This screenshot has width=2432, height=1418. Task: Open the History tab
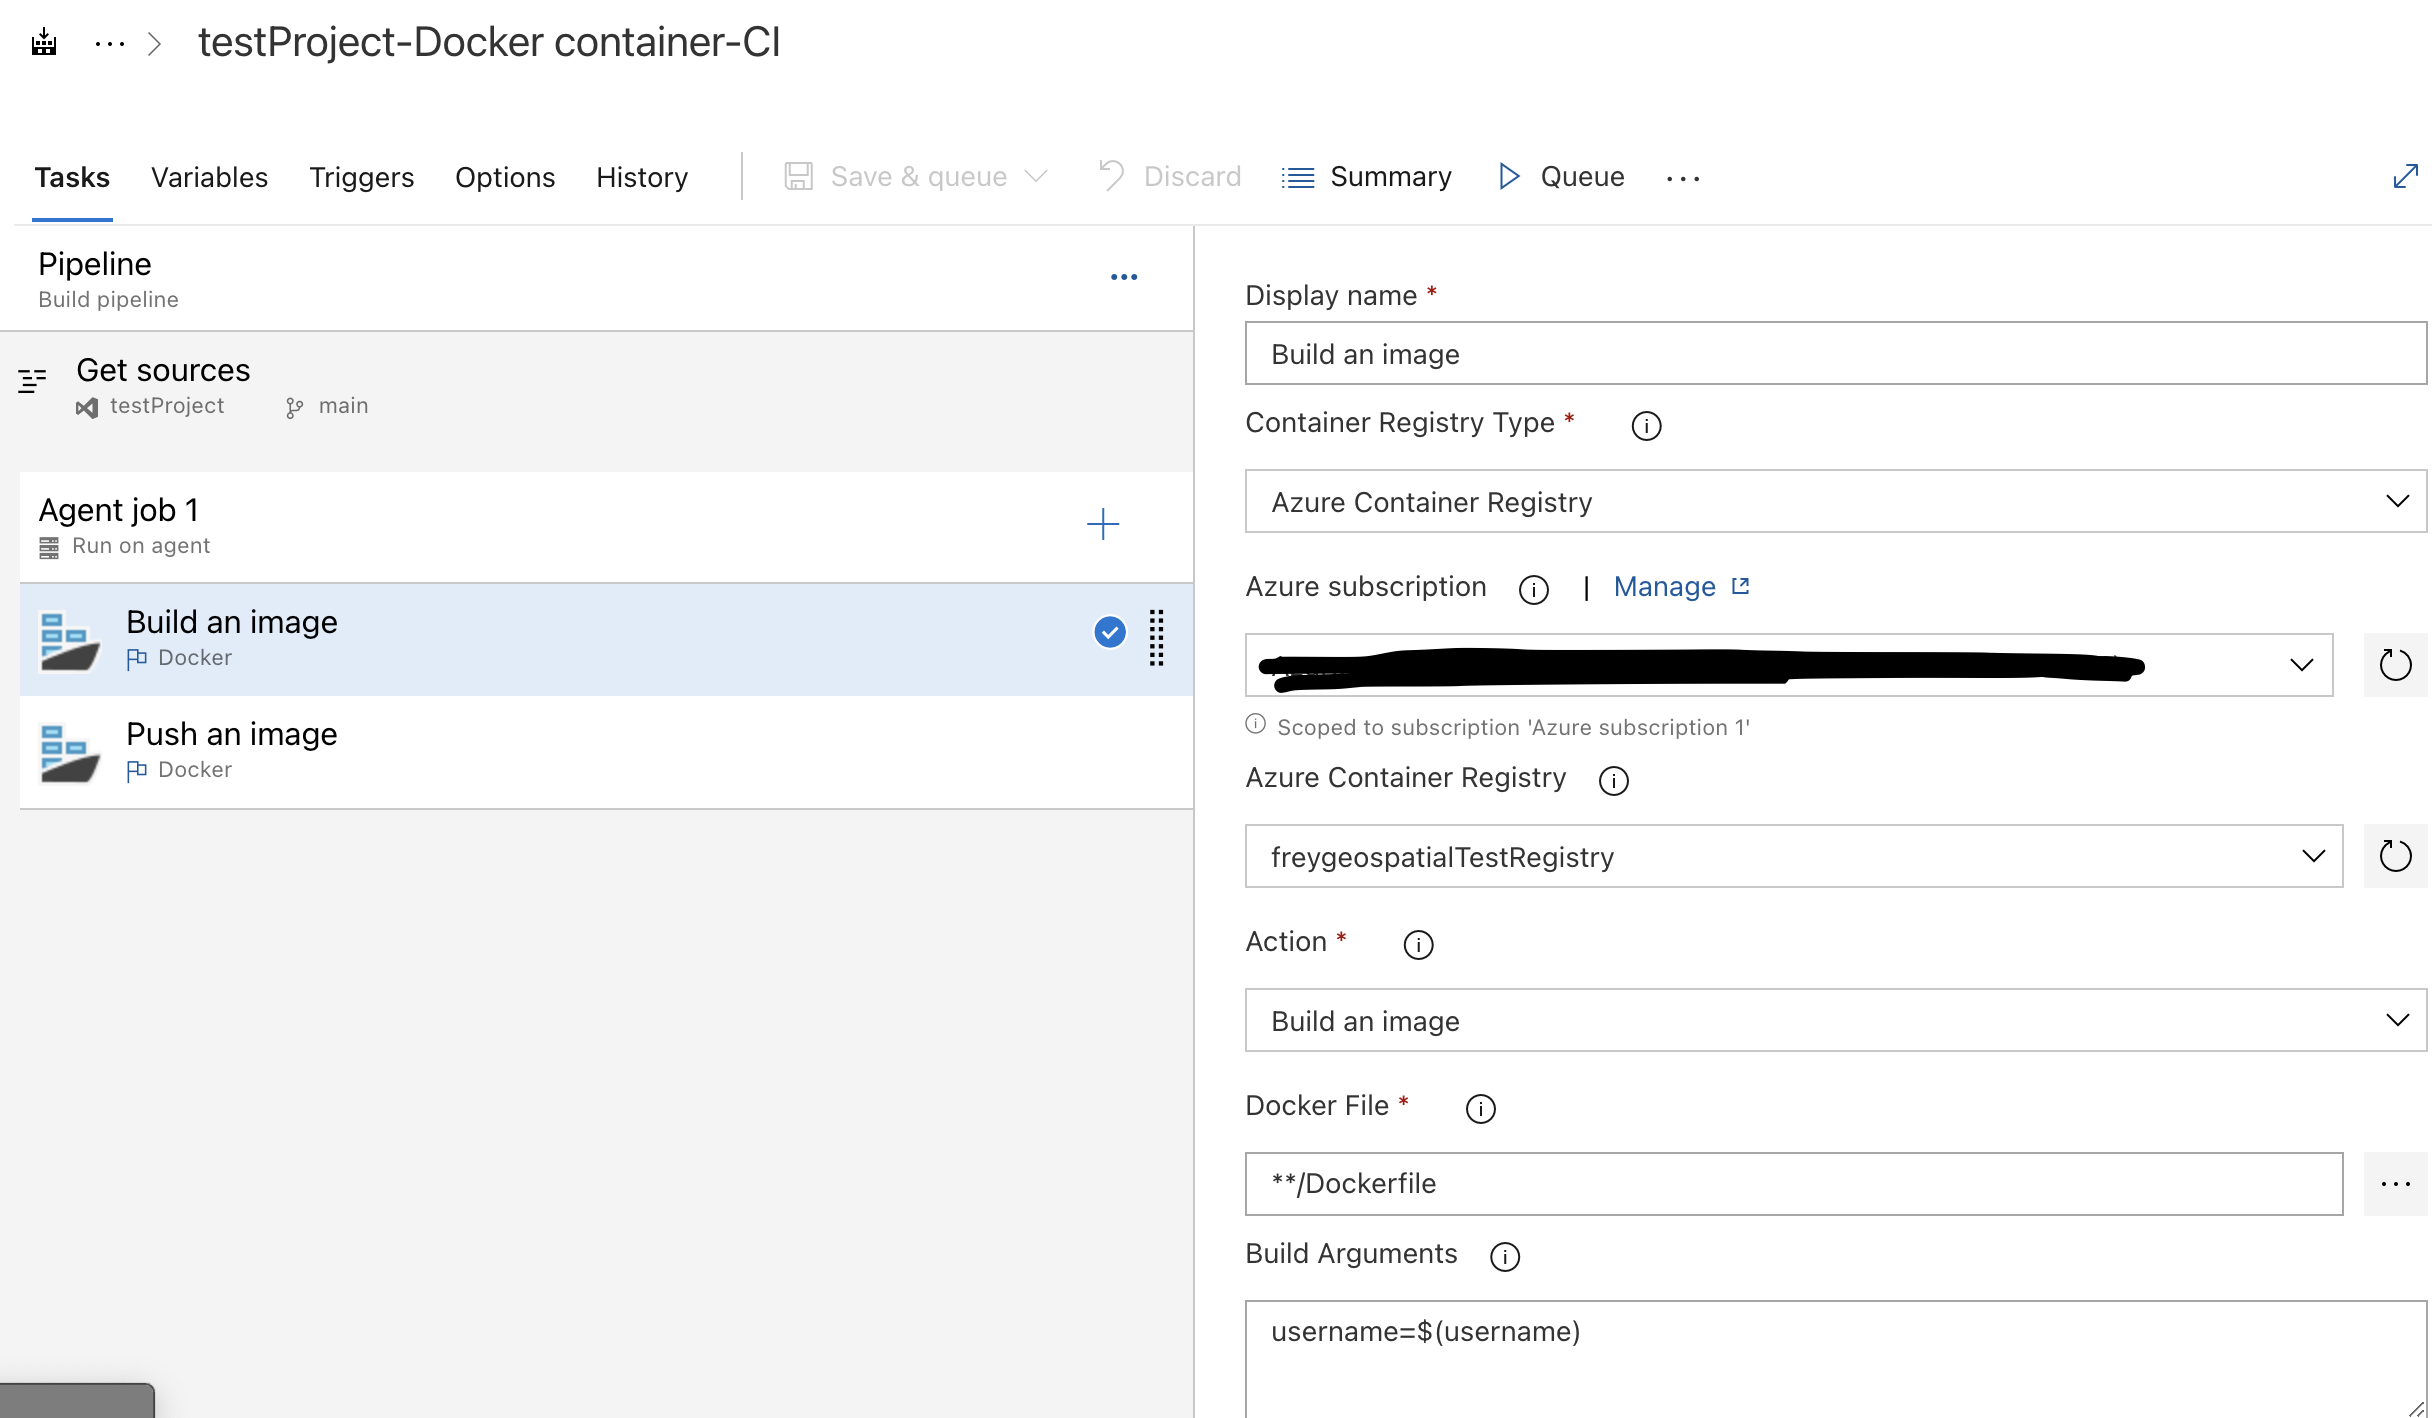[642, 177]
